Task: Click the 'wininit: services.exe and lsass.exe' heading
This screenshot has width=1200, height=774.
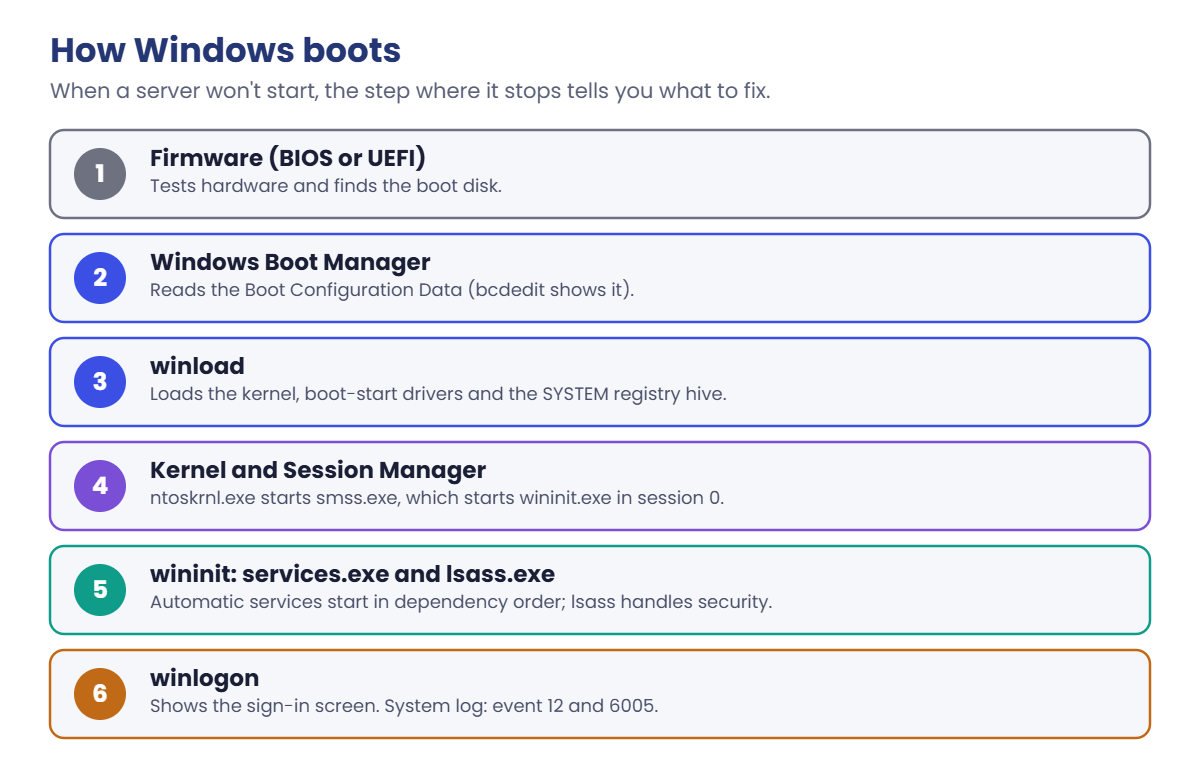Action: click(352, 574)
